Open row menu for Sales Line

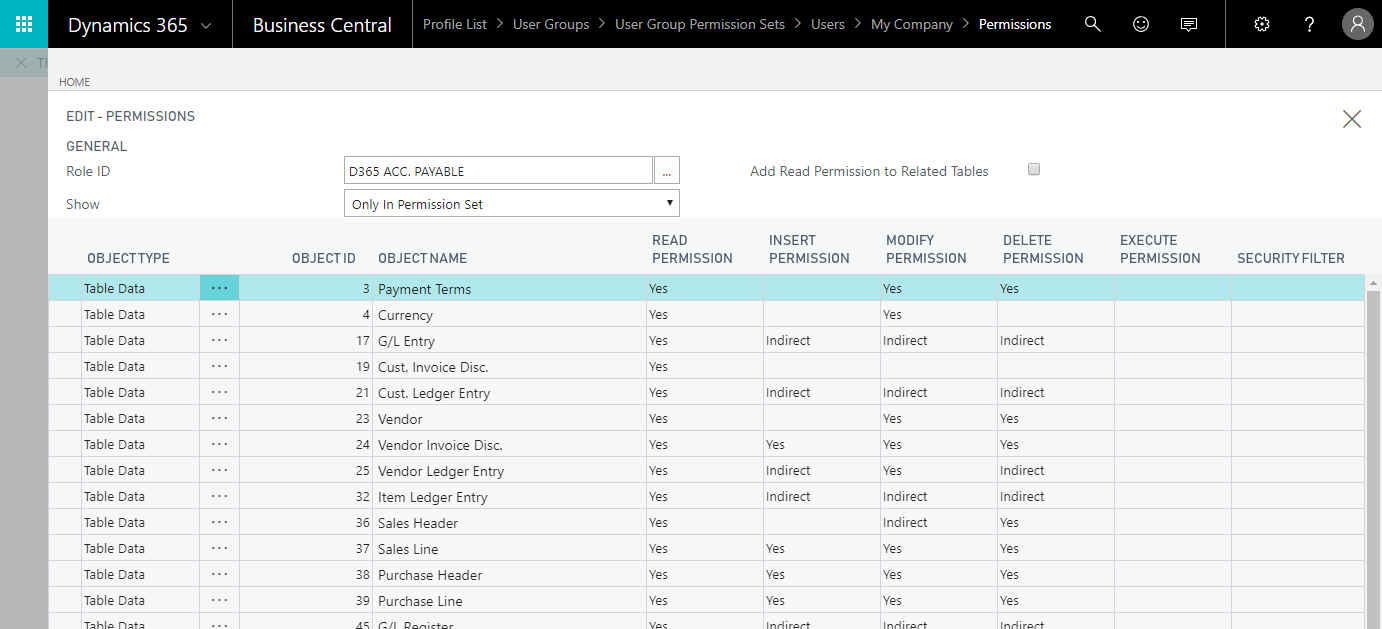coord(220,548)
